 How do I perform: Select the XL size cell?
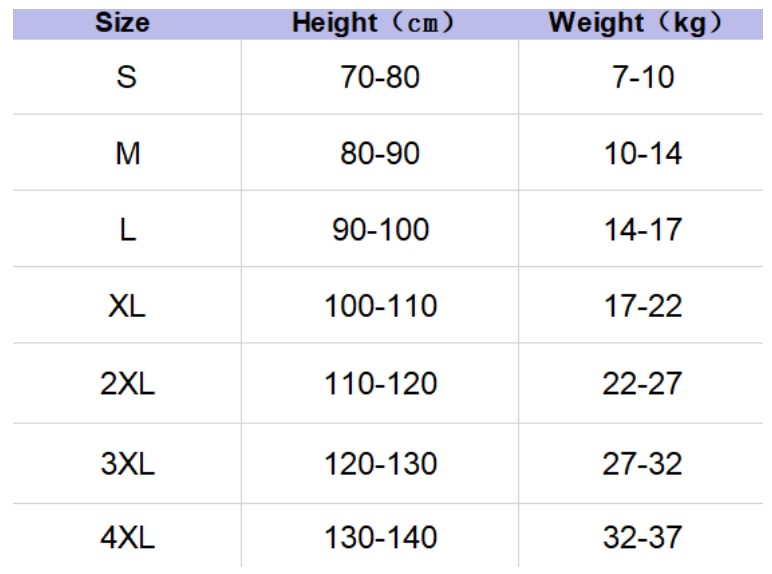pos(127,306)
